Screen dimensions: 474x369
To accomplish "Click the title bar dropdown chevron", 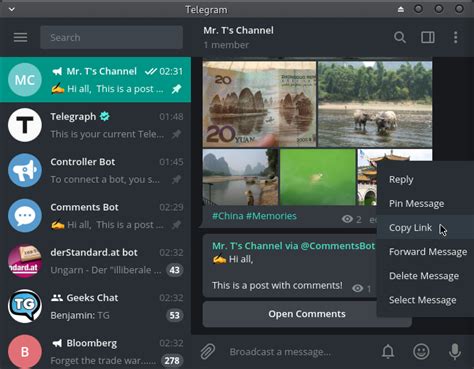I will click(12, 9).
